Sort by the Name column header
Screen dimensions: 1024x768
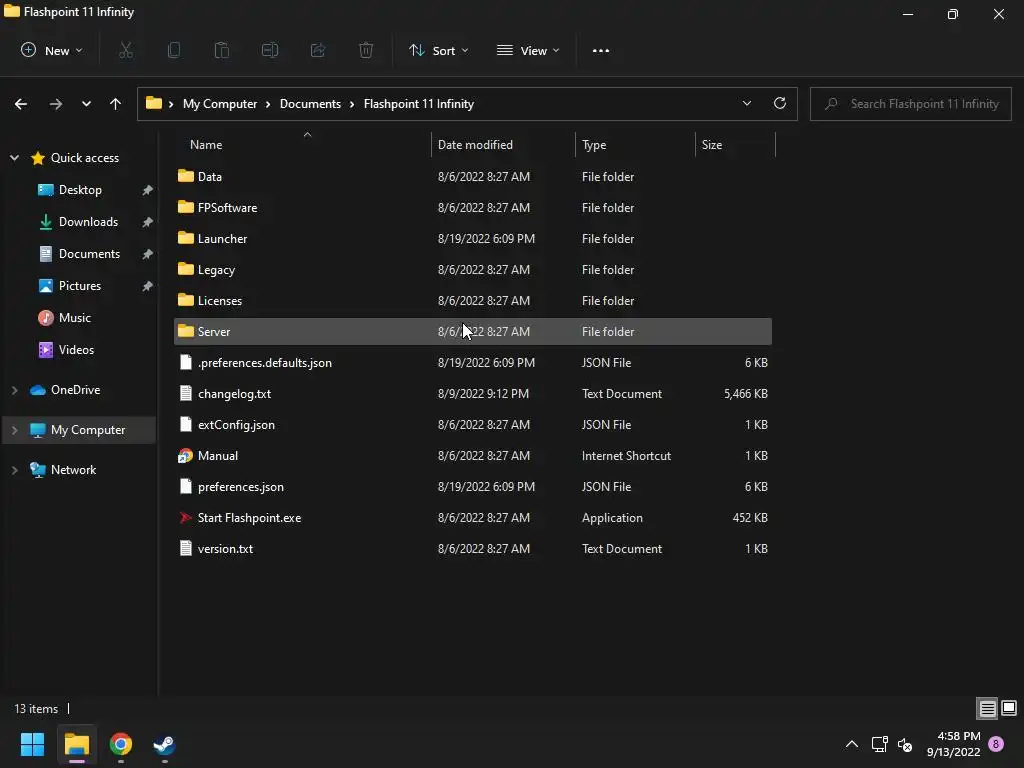coord(303,144)
